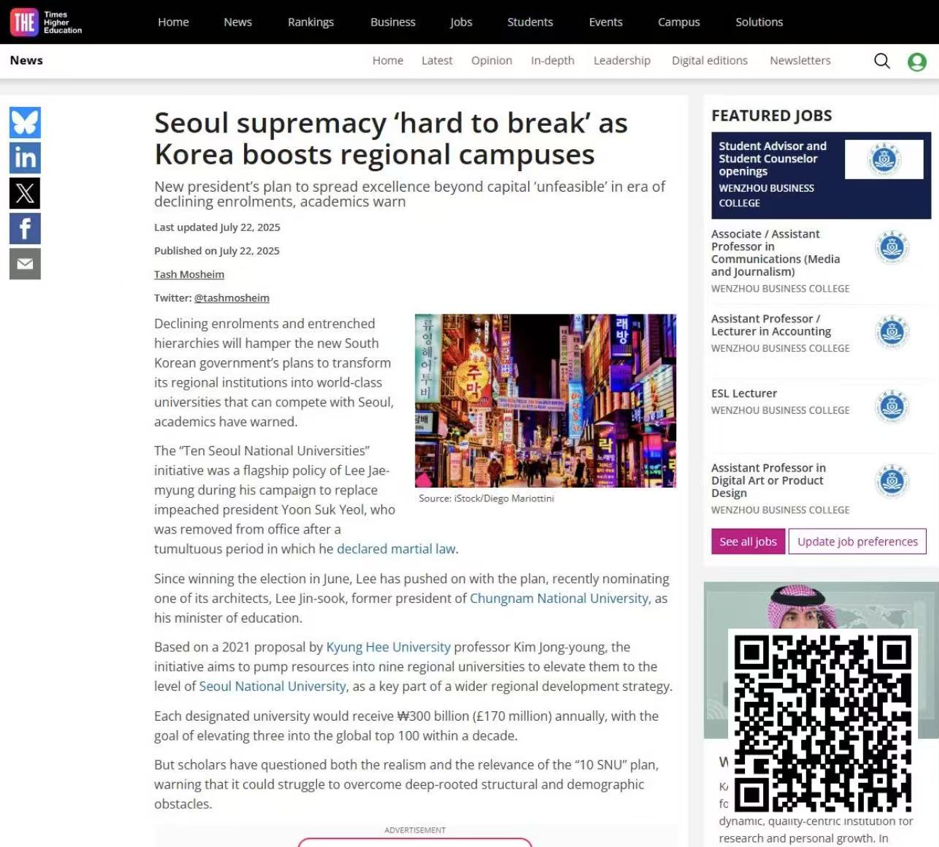
Task: Click Wenzhou logo beside Student Advisor job
Action: tap(884, 159)
